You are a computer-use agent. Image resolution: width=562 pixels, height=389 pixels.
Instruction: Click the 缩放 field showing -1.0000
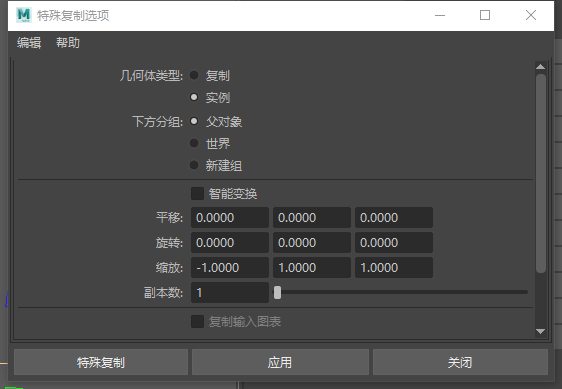click(230, 267)
